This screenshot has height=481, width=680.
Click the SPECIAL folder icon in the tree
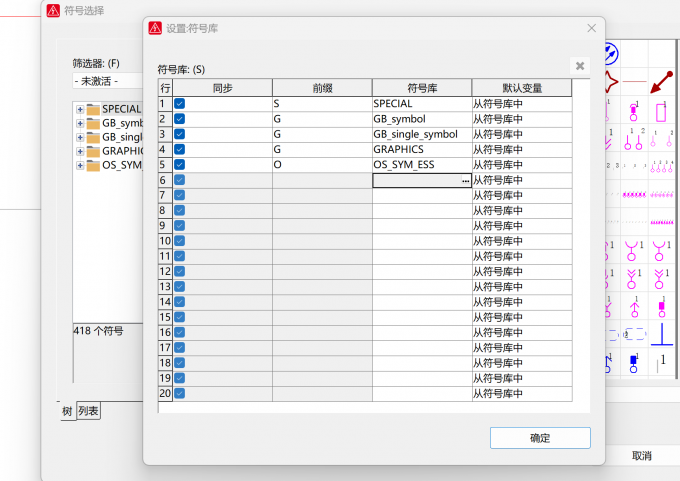tap(93, 109)
